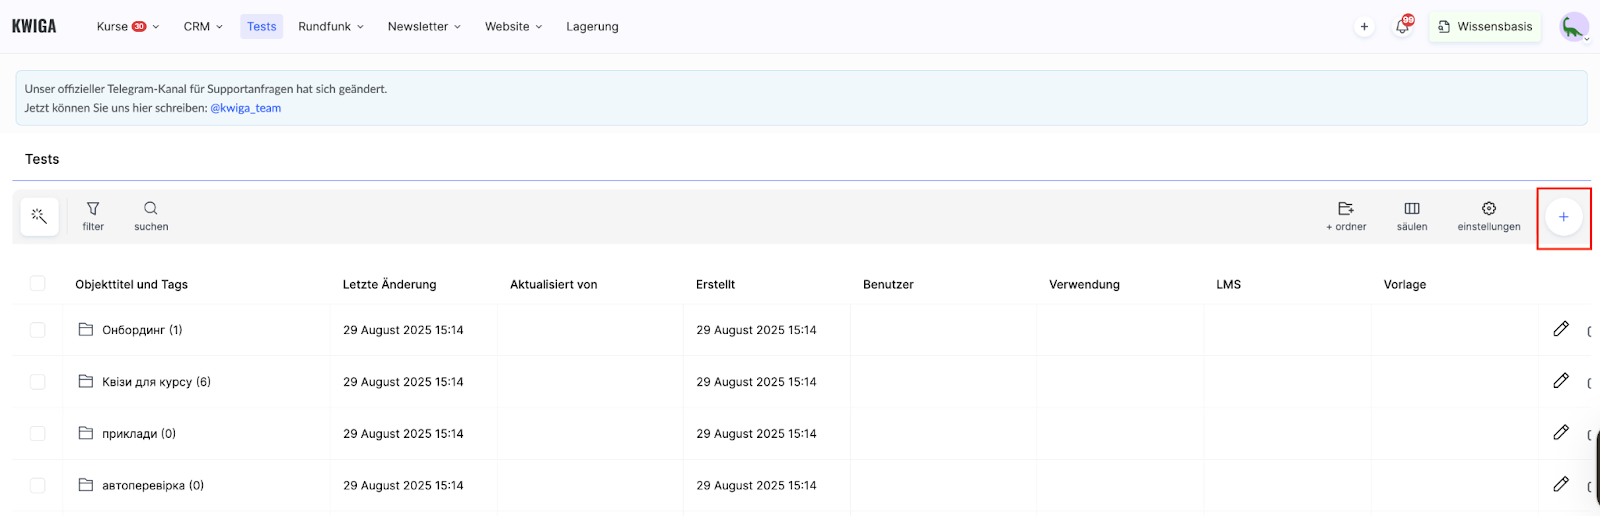Open the Newsletter dropdown menu

424,27
